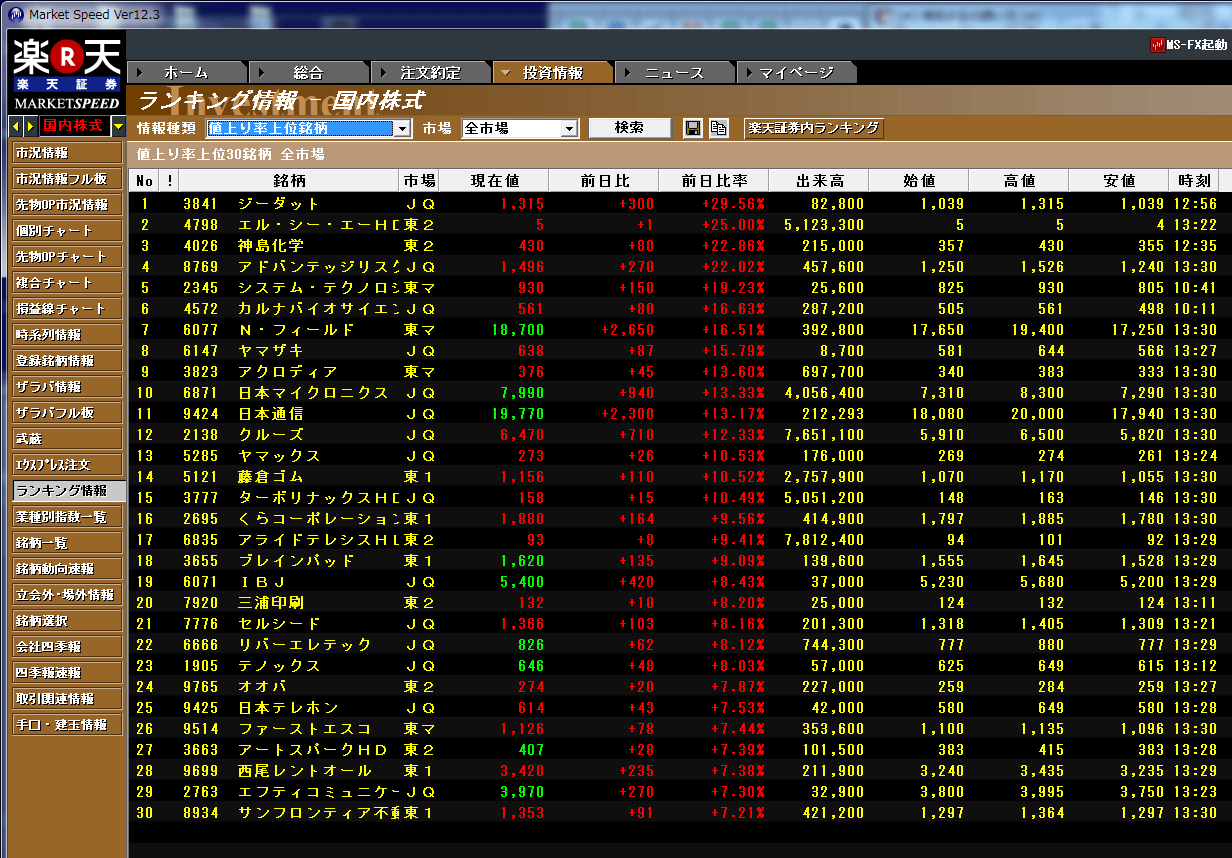Open 登録銘柄情報 in the sidebar
Image resolution: width=1232 pixels, height=858 pixels.
68,361
